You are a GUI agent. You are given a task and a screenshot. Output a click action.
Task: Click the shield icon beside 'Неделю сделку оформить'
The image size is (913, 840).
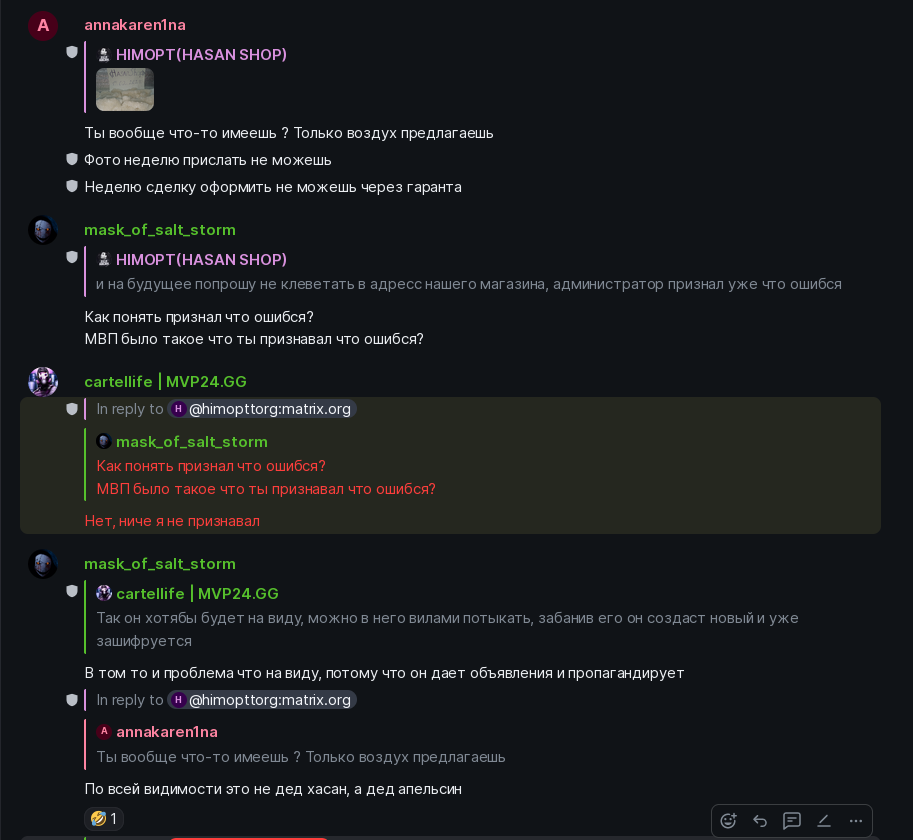click(x=72, y=186)
